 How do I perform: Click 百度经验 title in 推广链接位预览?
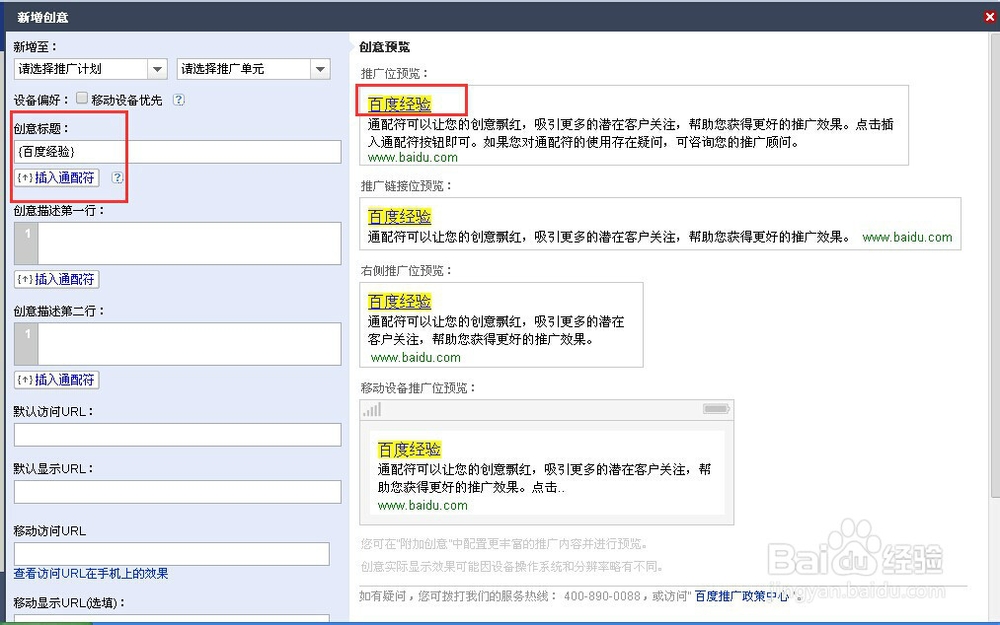coord(400,217)
